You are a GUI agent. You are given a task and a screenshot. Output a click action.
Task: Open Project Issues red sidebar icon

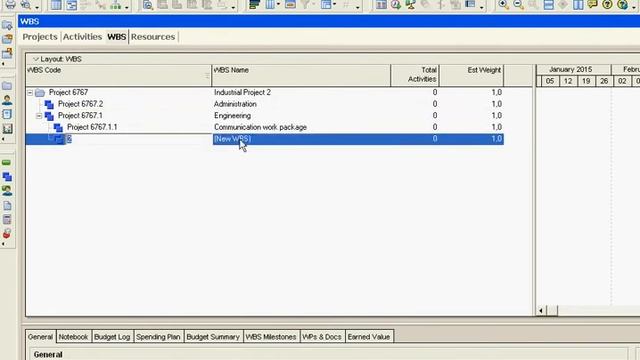tap(7, 234)
